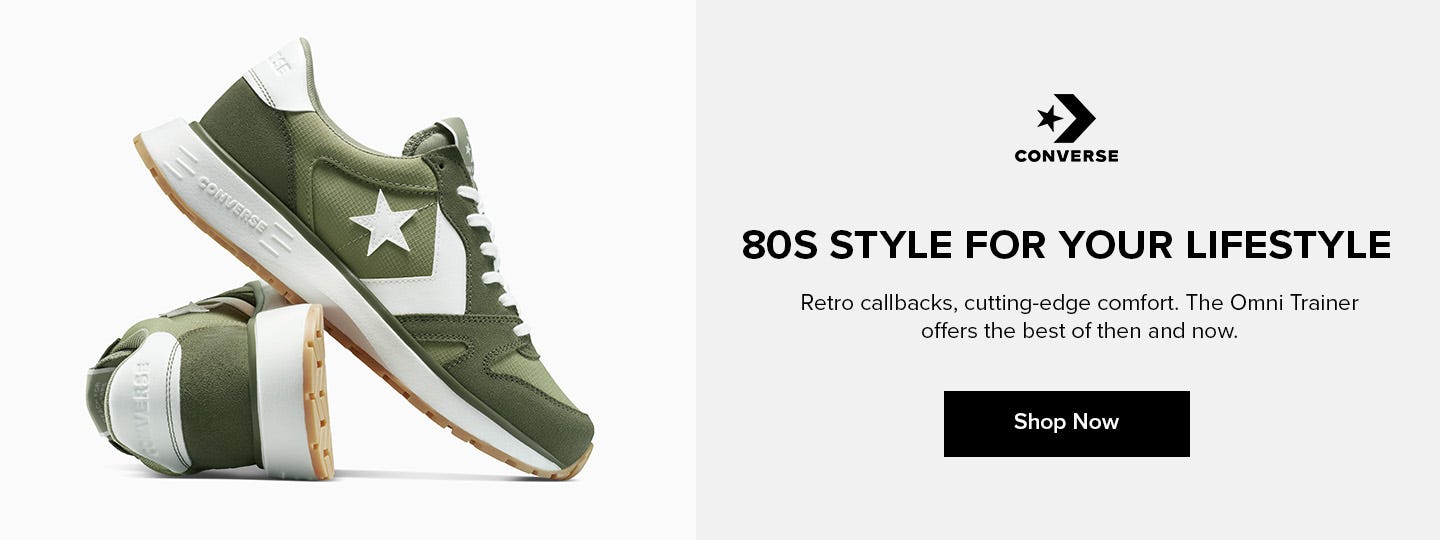Screen dimensions: 1440x540
Task: Click embossed CONVERSE text on white midsole
Action: (233, 204)
